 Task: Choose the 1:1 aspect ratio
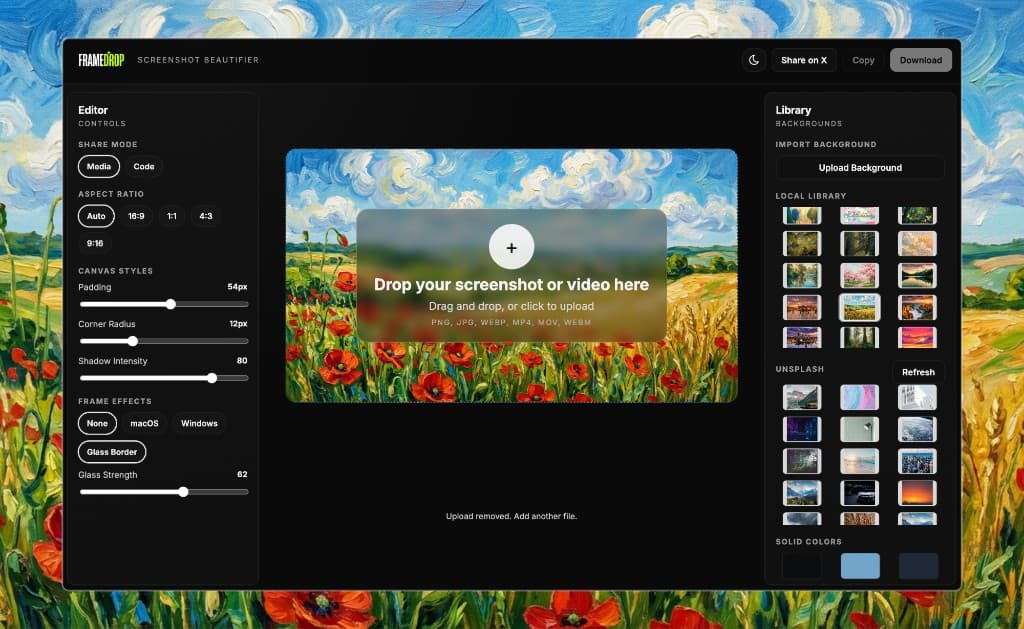tap(172, 216)
